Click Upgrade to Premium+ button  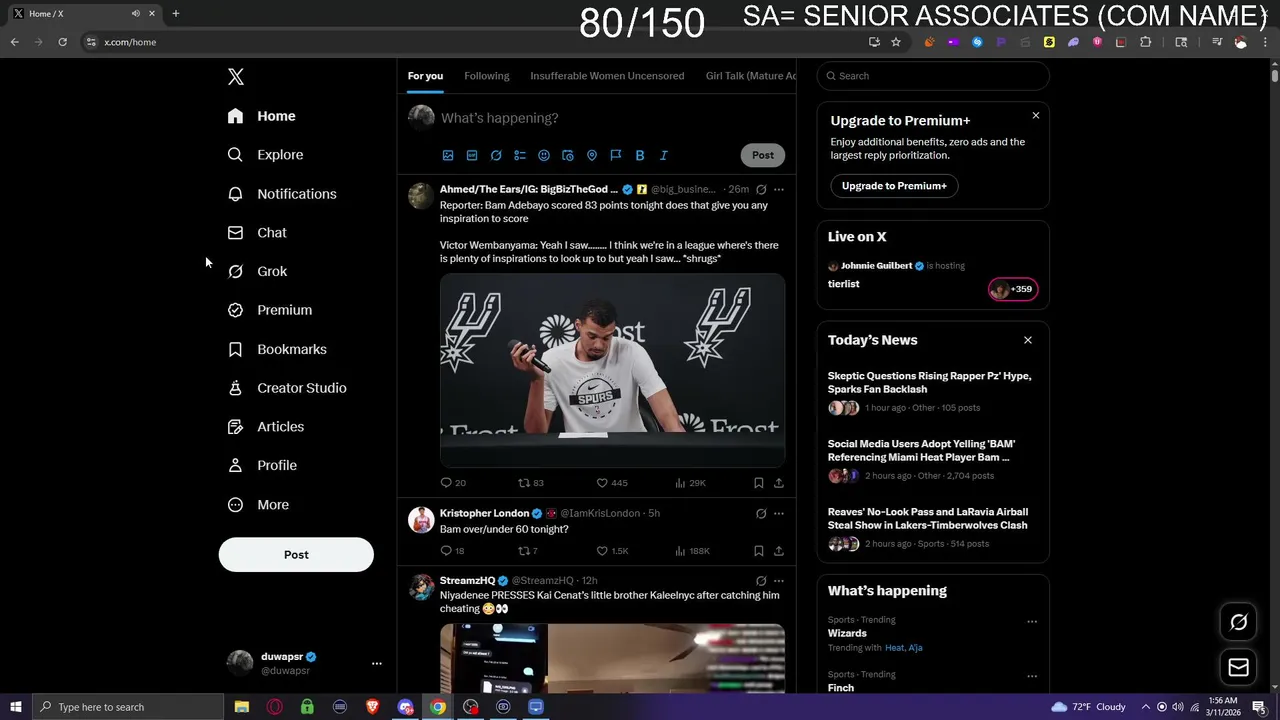point(894,186)
